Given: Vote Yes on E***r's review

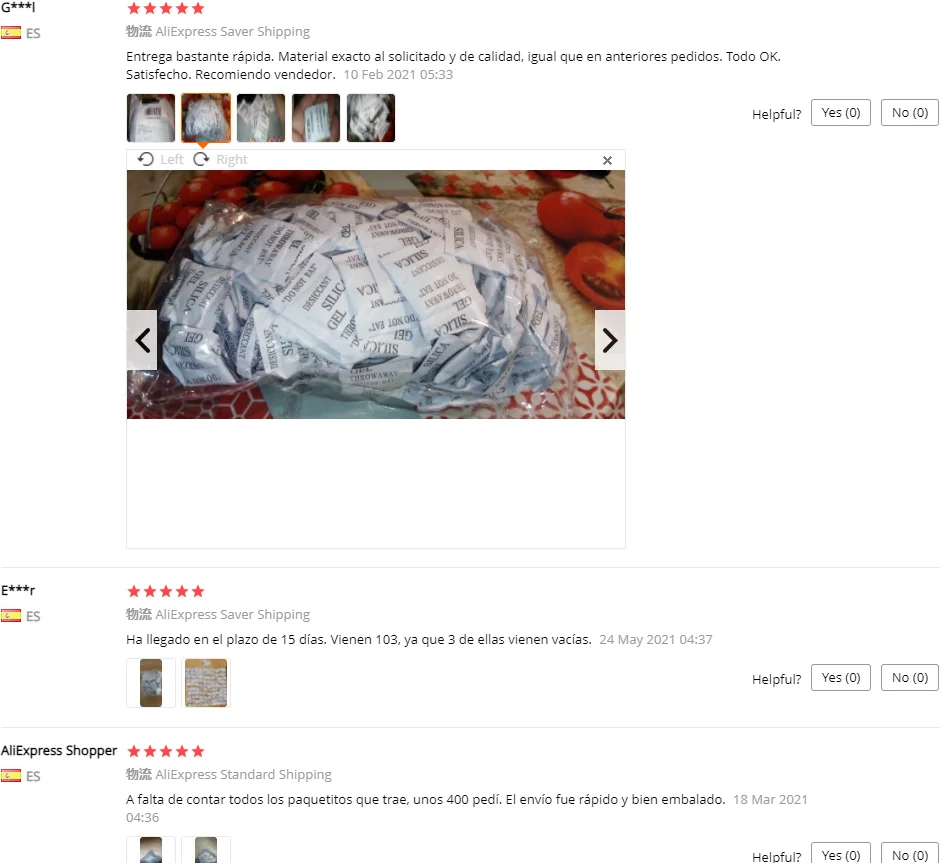Looking at the screenshot, I should coord(840,678).
